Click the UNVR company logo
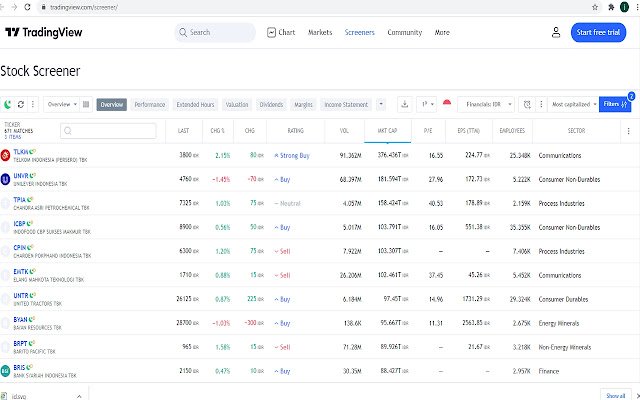The image size is (640, 400). pos(5,179)
